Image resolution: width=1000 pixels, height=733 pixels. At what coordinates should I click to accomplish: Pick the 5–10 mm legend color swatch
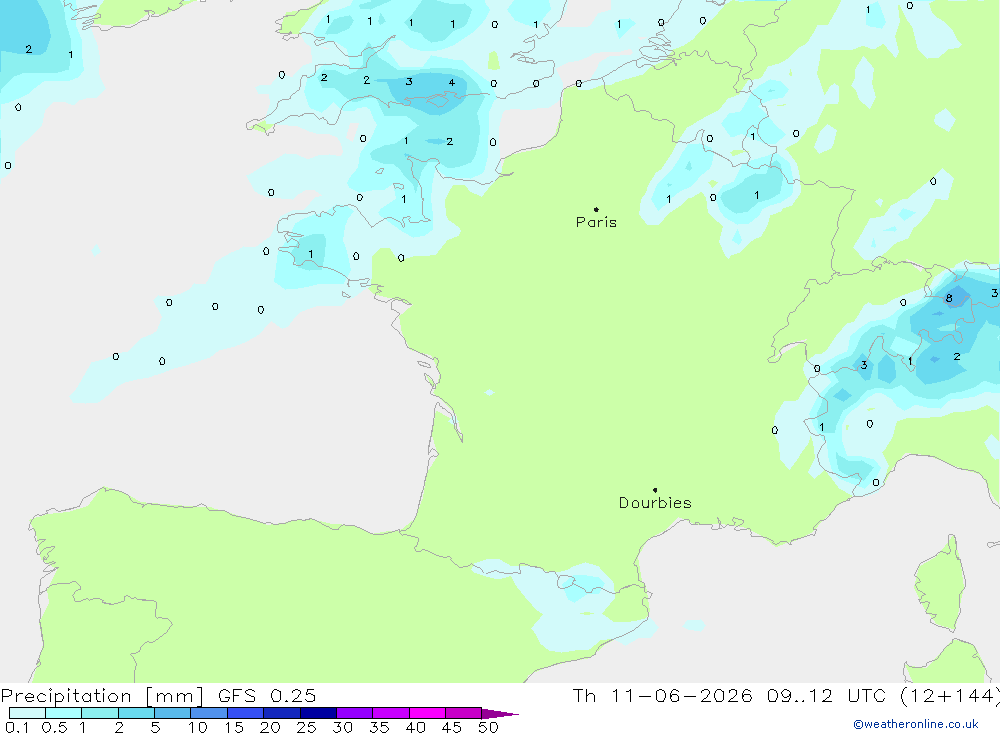click(173, 713)
